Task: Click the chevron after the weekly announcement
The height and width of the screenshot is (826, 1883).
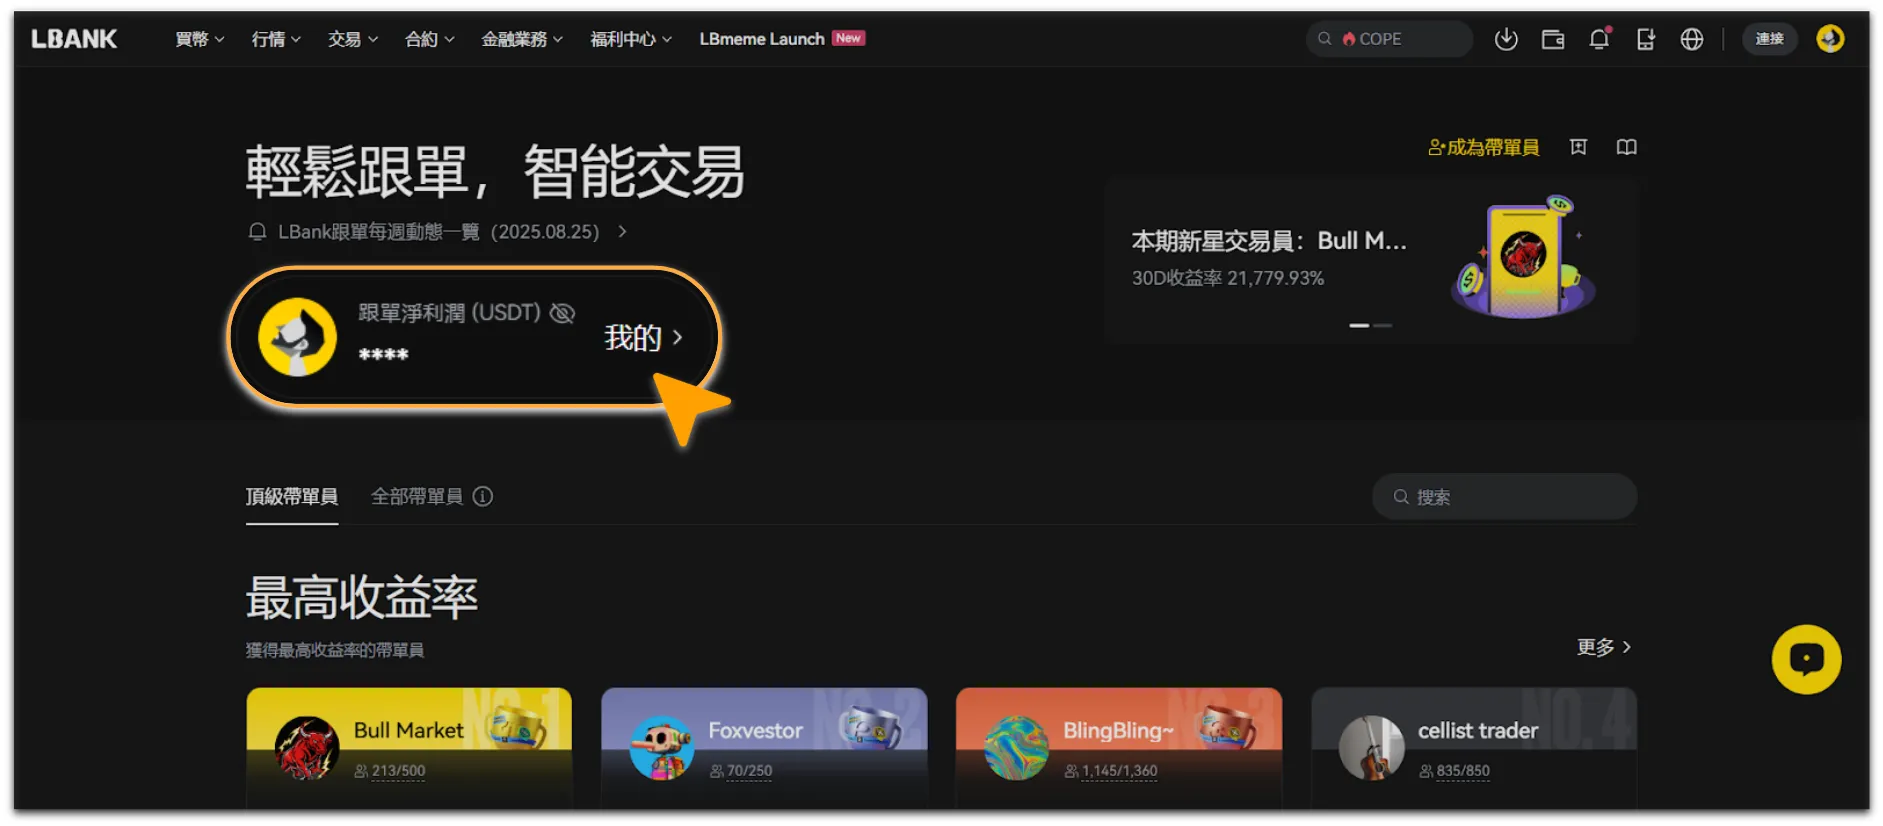Action: pyautogui.click(x=622, y=232)
